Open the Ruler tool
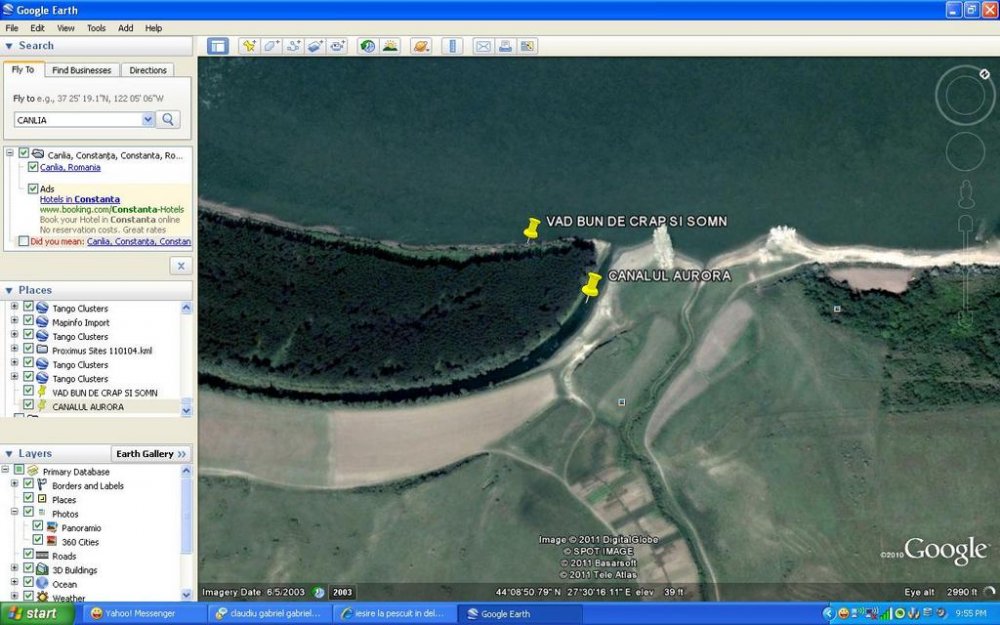The height and width of the screenshot is (625, 1000). point(452,46)
